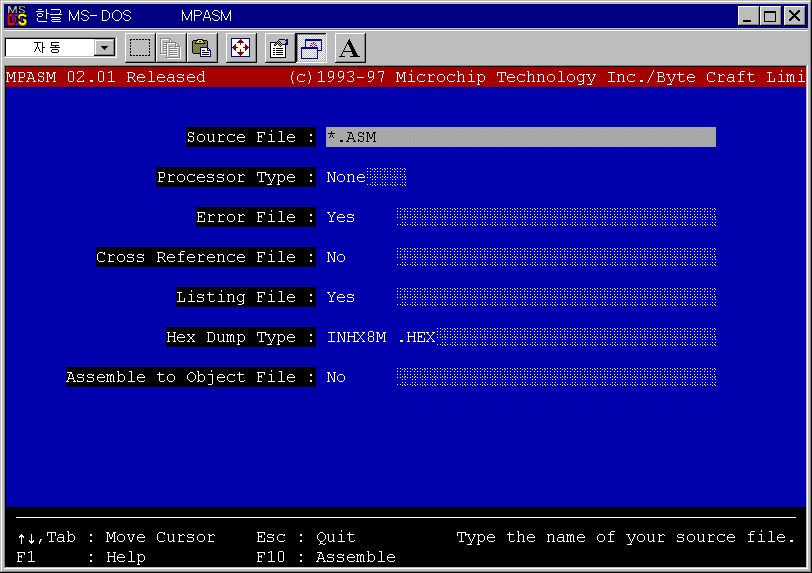This screenshot has height=573, width=812.
Task: Click the Copy toolbar icon
Action: tap(170, 48)
